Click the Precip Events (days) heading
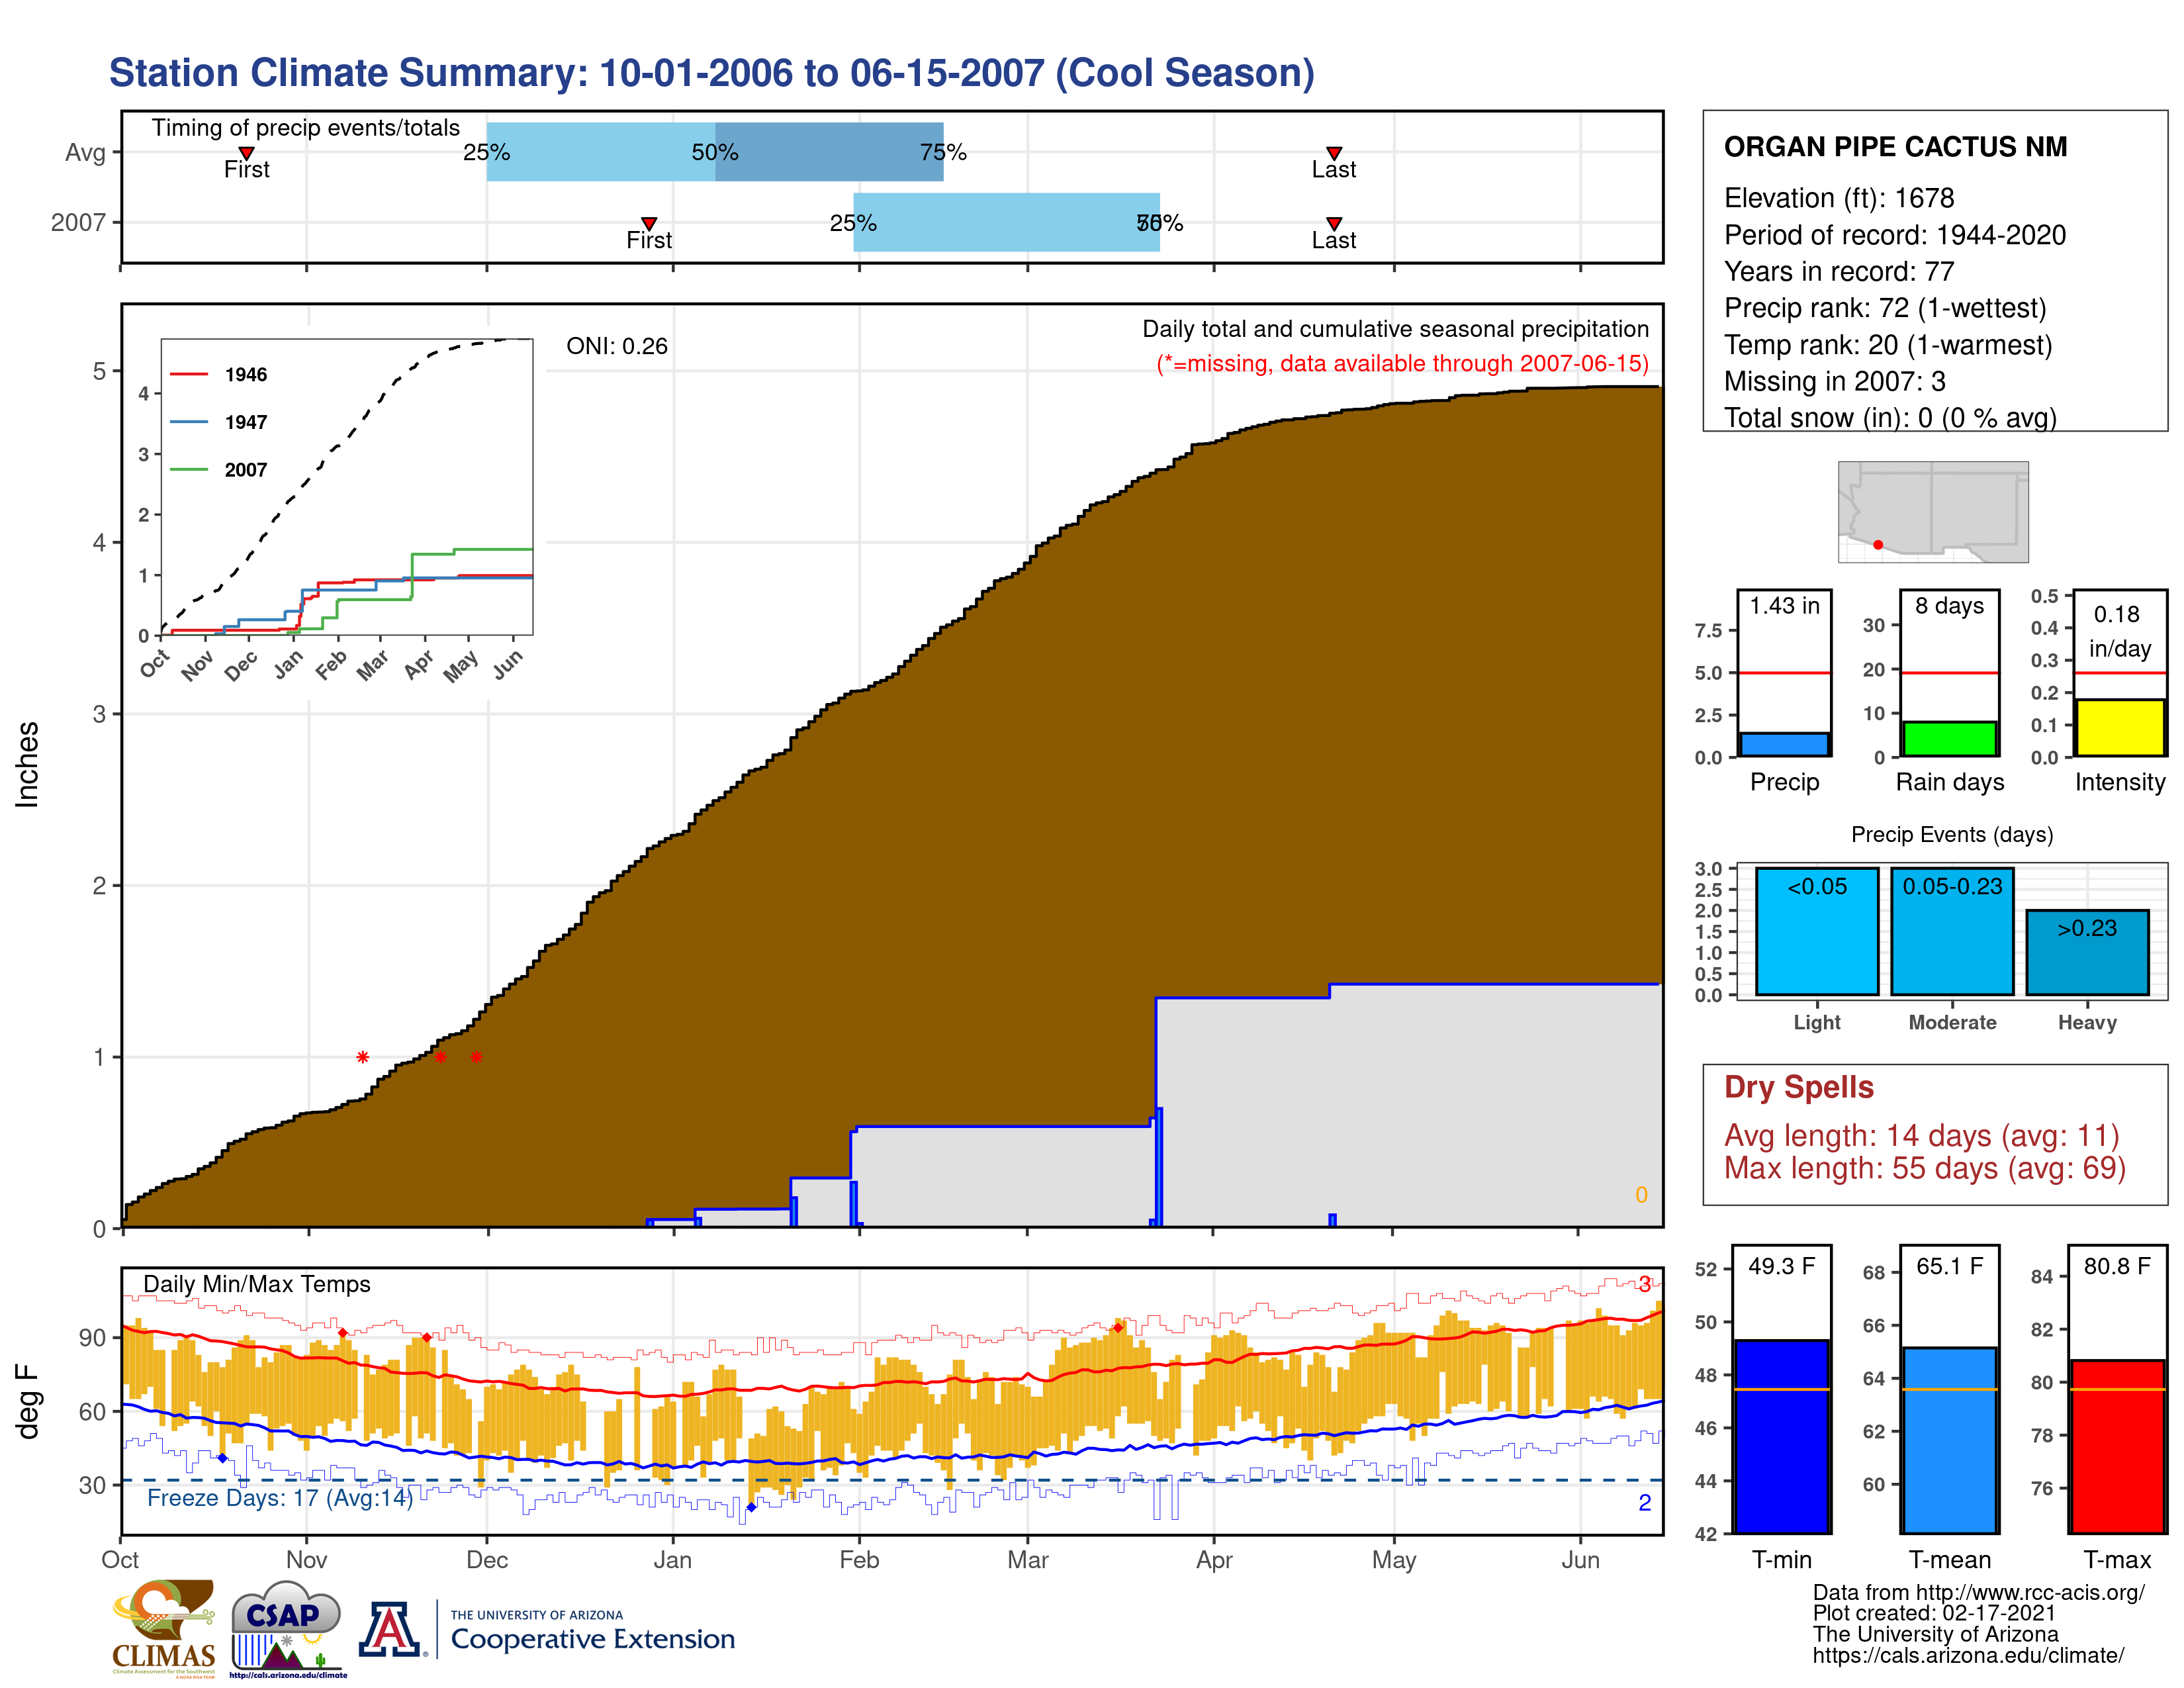Viewport: 2184px width, 1688px height. [1952, 835]
